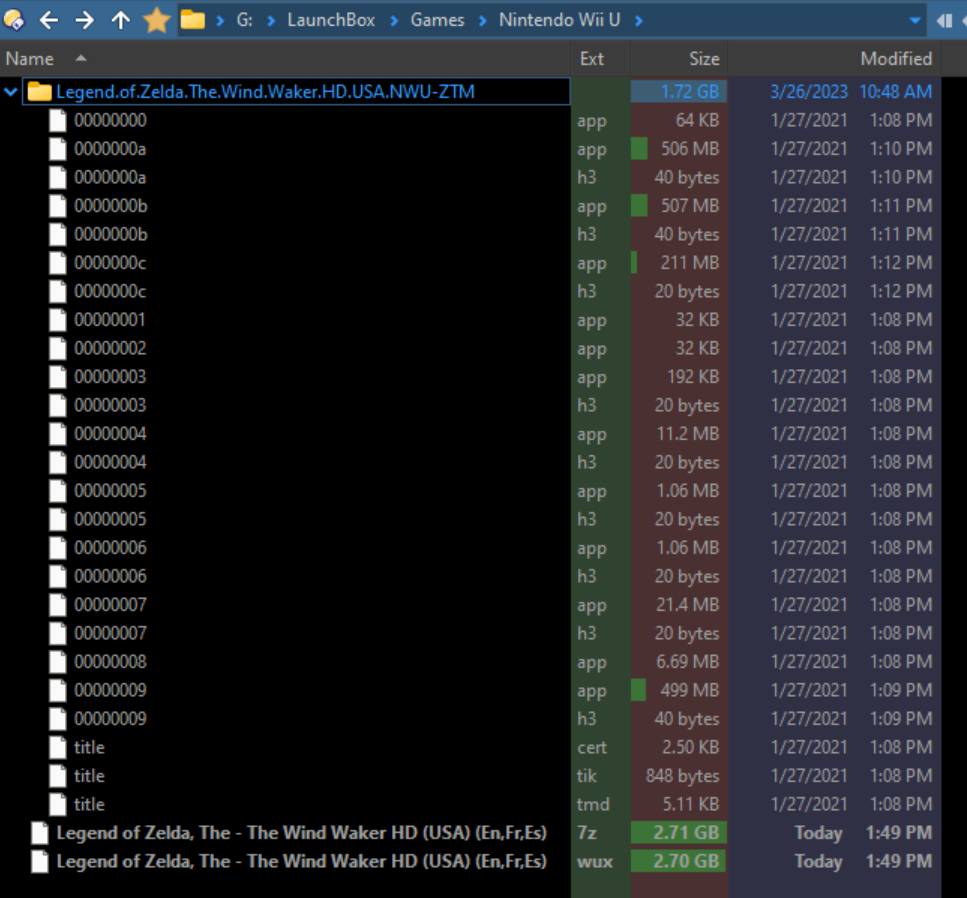Select the 0000000a file with h3 extension
Viewport: 967px width, 898px height.
[x=110, y=177]
